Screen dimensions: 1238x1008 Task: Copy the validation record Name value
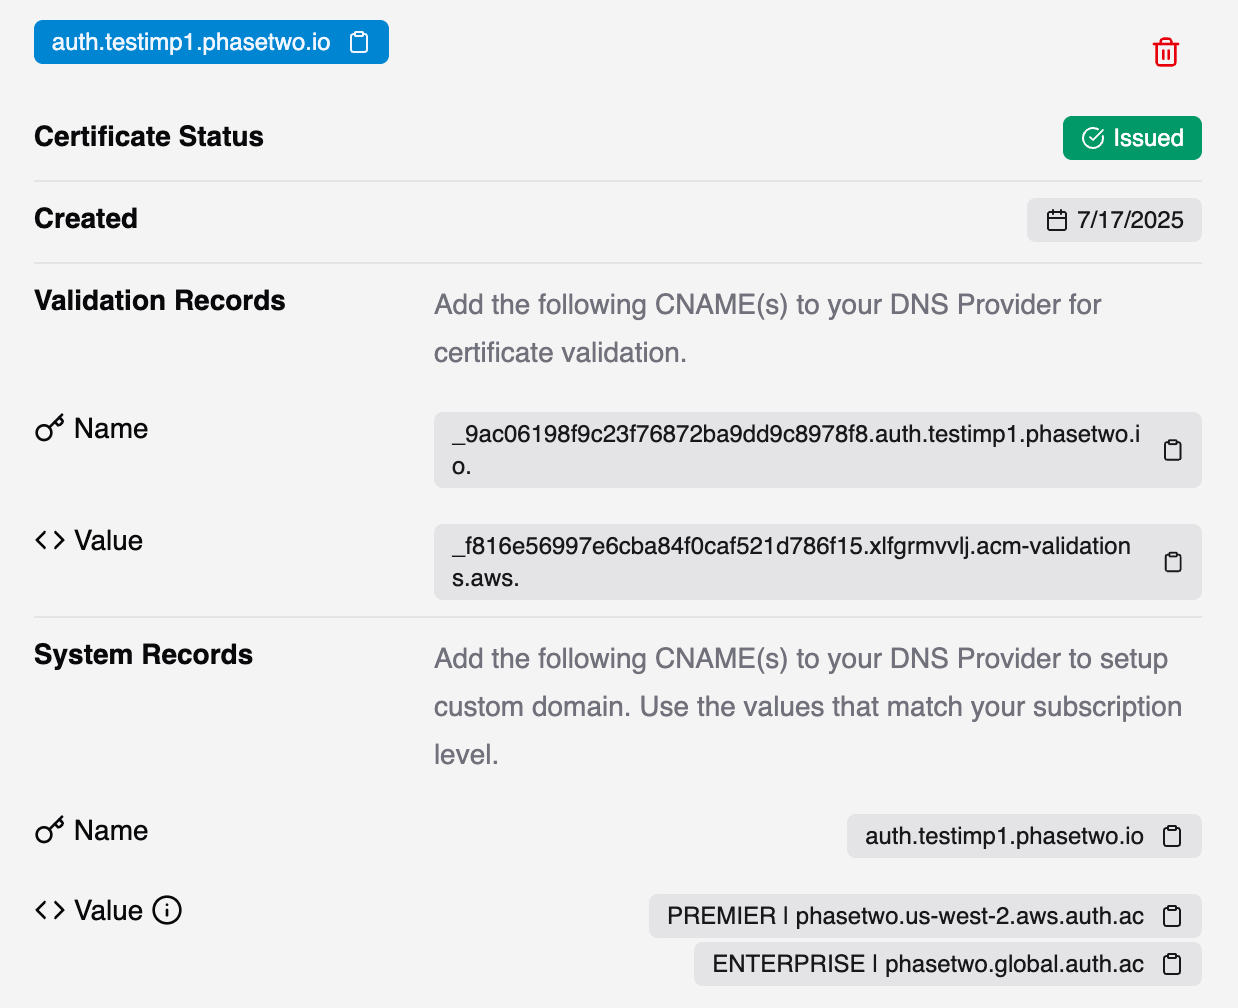(x=1173, y=450)
